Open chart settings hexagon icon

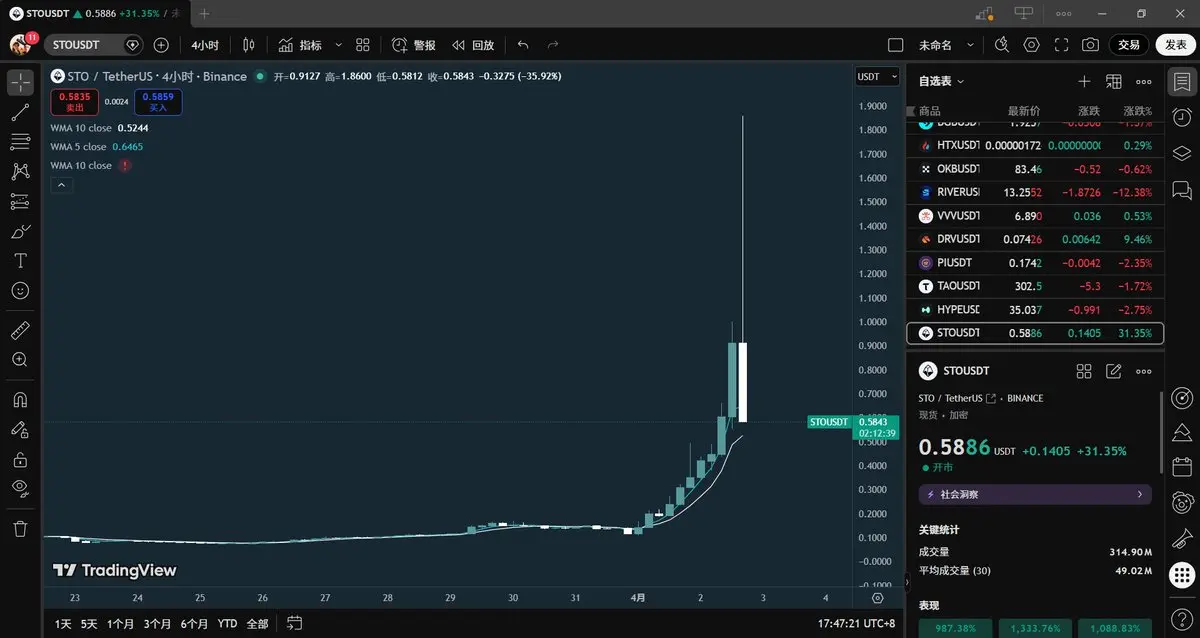pos(1032,45)
